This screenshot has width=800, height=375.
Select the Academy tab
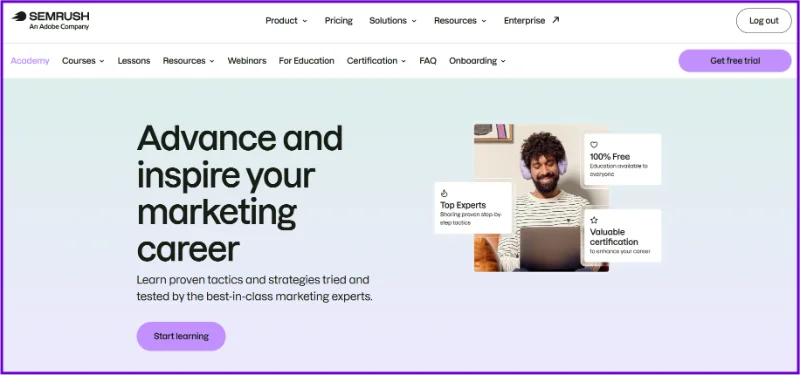coord(30,61)
